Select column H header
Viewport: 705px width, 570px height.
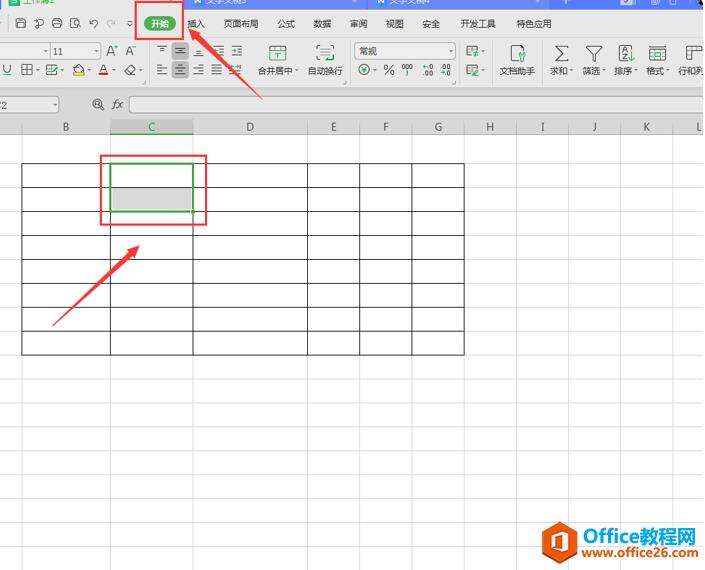(x=490, y=127)
